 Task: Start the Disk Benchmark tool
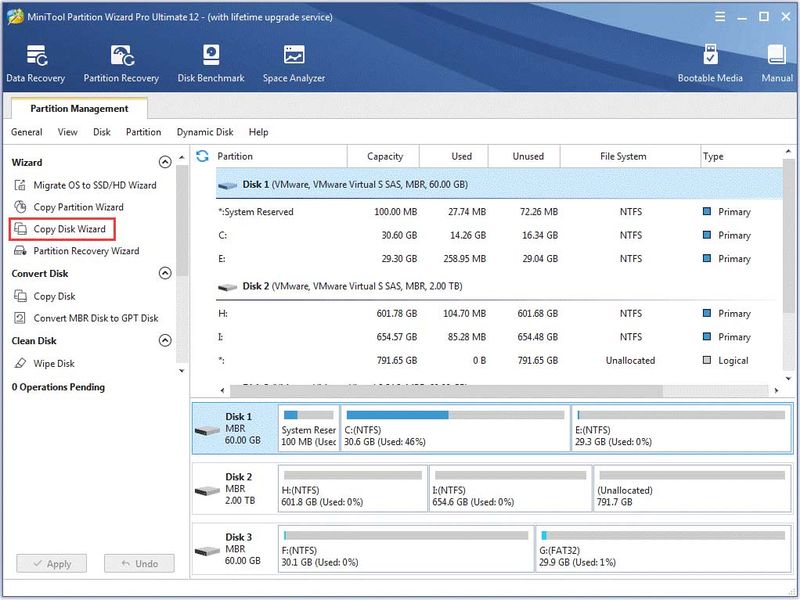(x=211, y=64)
